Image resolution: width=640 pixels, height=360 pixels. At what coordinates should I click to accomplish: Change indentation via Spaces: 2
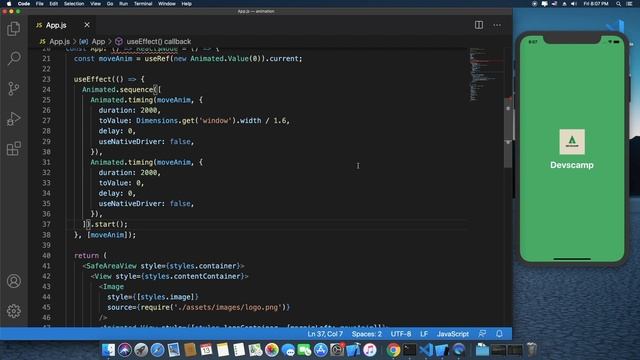[x=367, y=333]
